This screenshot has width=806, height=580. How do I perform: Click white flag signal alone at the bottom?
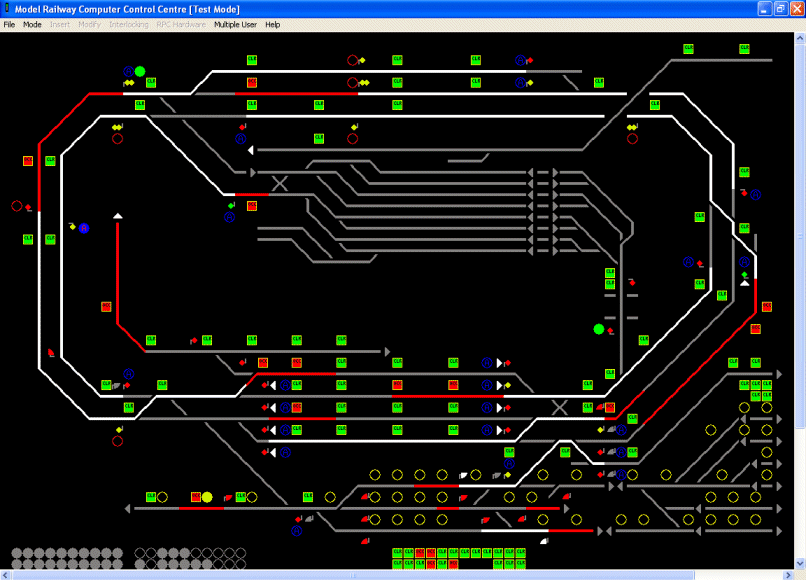pos(544,541)
